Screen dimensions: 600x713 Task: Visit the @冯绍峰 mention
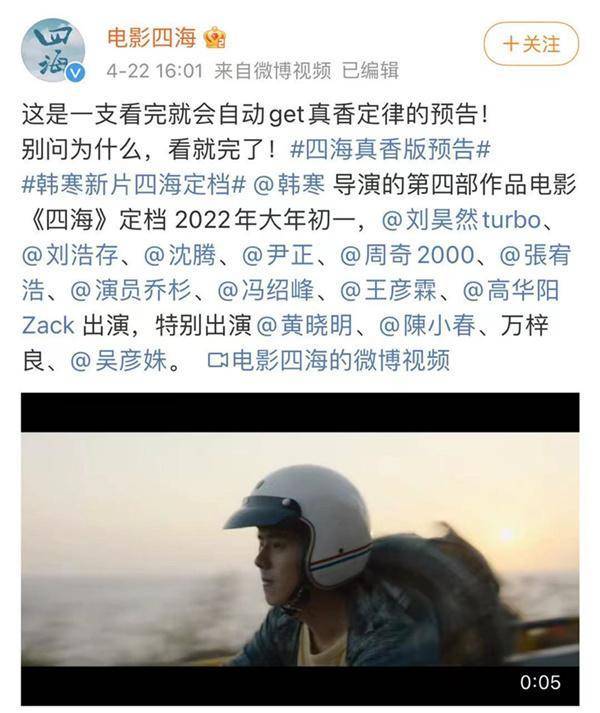tap(266, 291)
